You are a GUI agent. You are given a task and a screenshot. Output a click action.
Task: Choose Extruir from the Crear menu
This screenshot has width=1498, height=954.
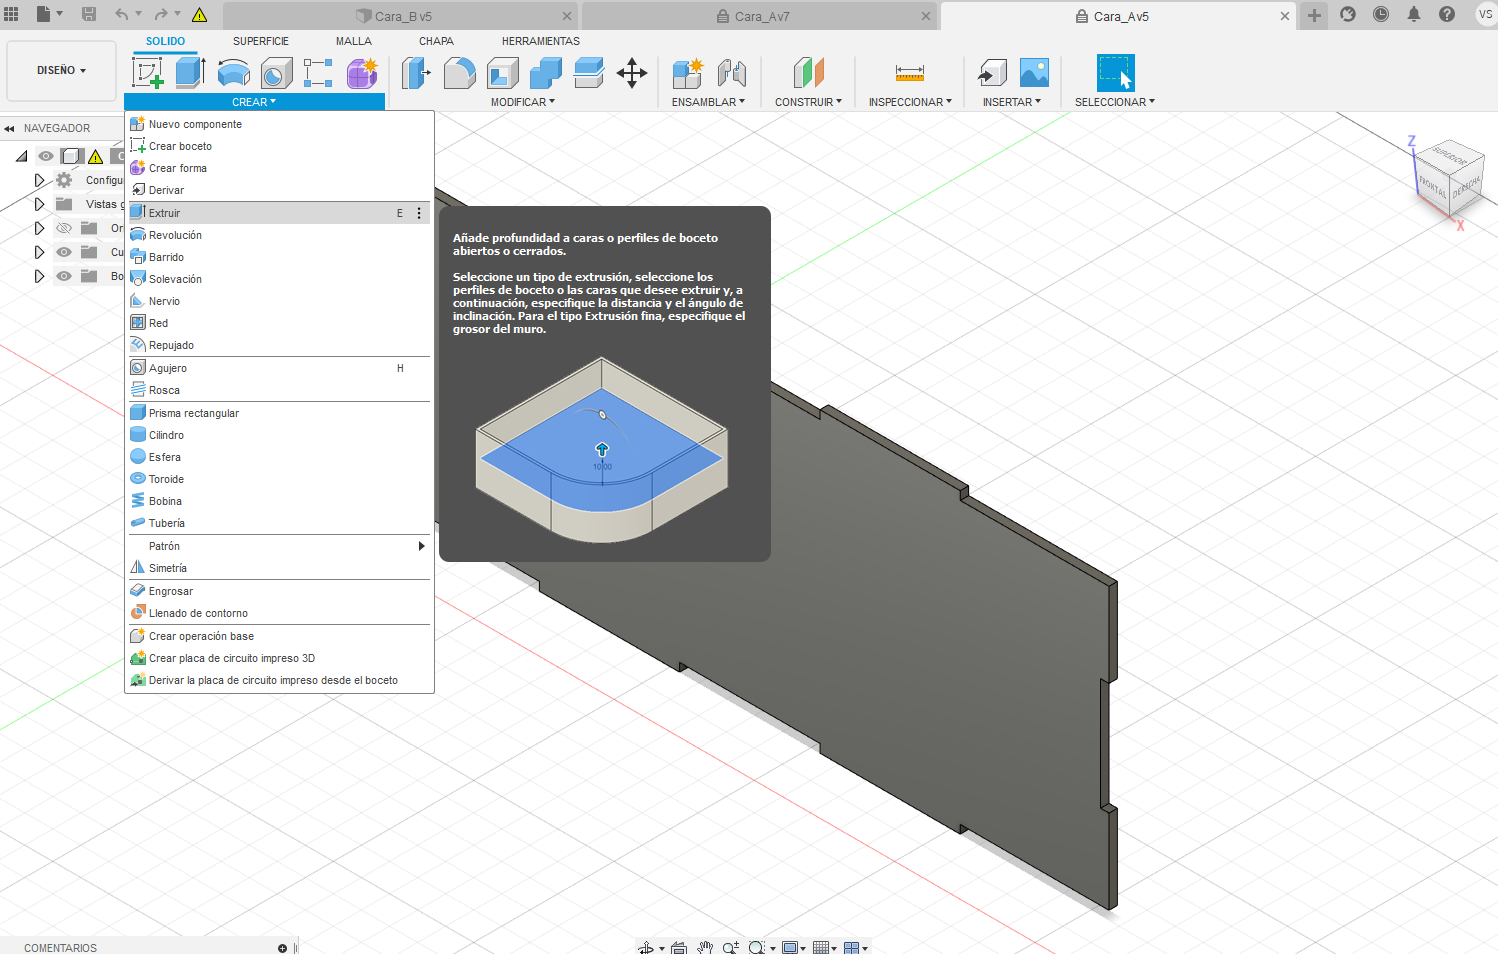pos(165,213)
